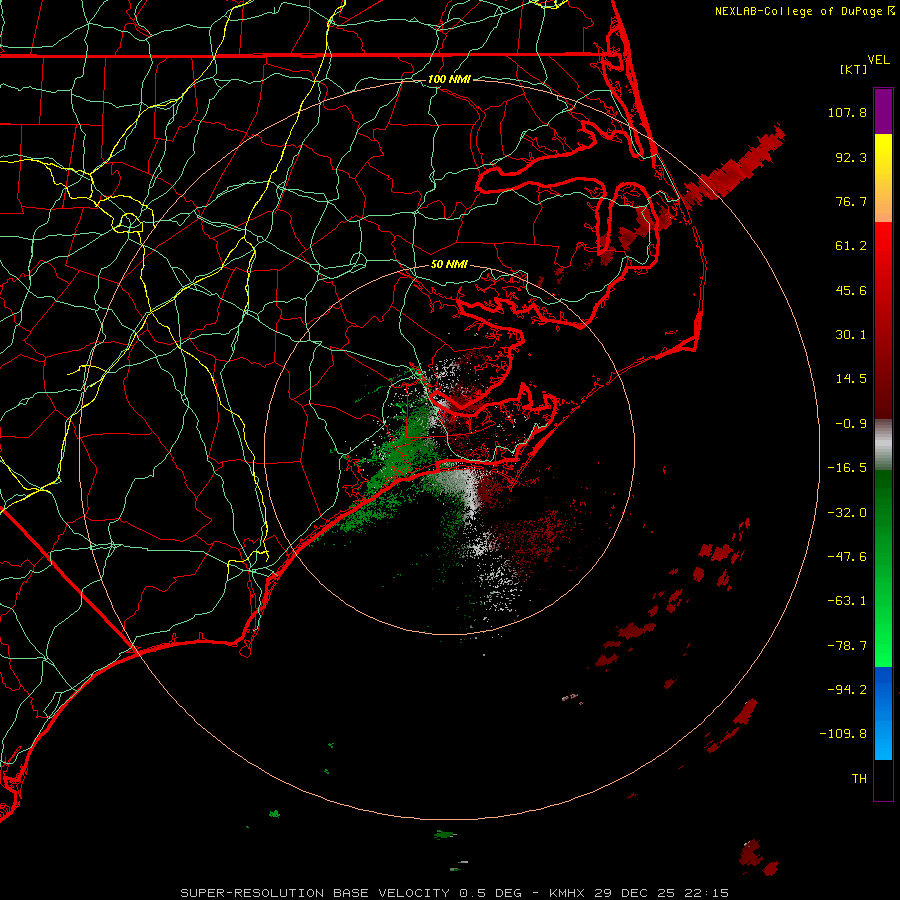Image resolution: width=900 pixels, height=900 pixels.
Task: Click the 14.5 velocity scale value
Action: pos(851,379)
